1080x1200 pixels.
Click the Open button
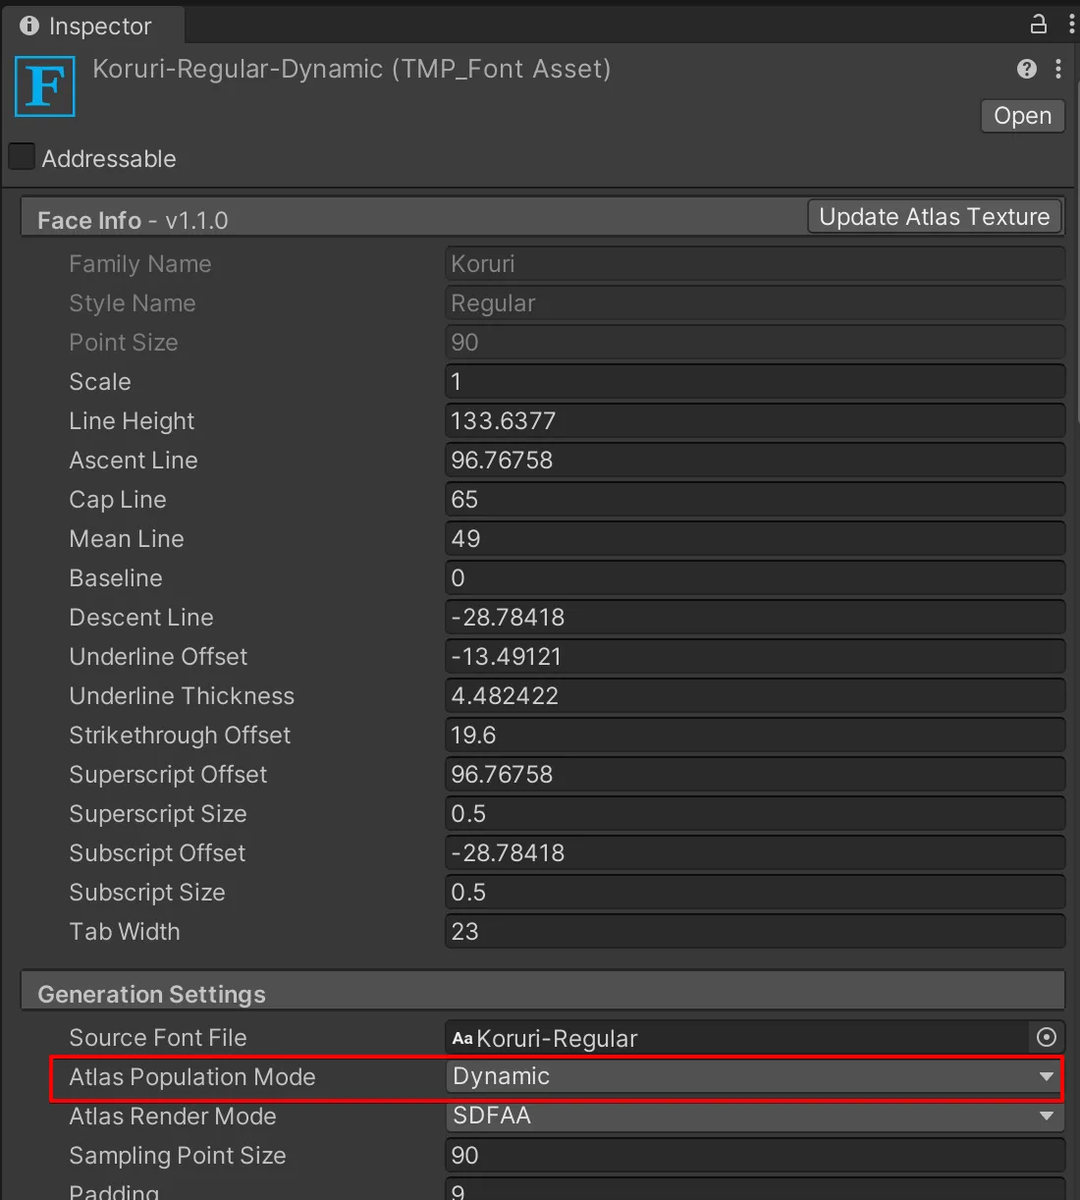coord(1021,115)
